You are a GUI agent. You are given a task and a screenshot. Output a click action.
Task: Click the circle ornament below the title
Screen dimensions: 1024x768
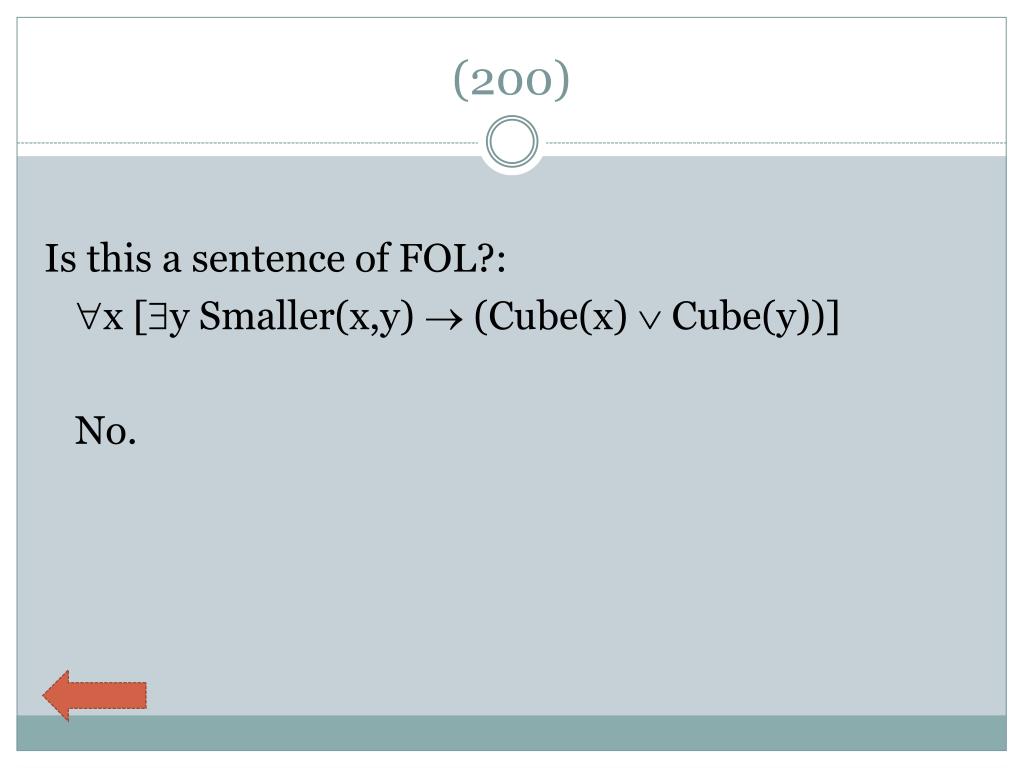pyautogui.click(x=512, y=142)
